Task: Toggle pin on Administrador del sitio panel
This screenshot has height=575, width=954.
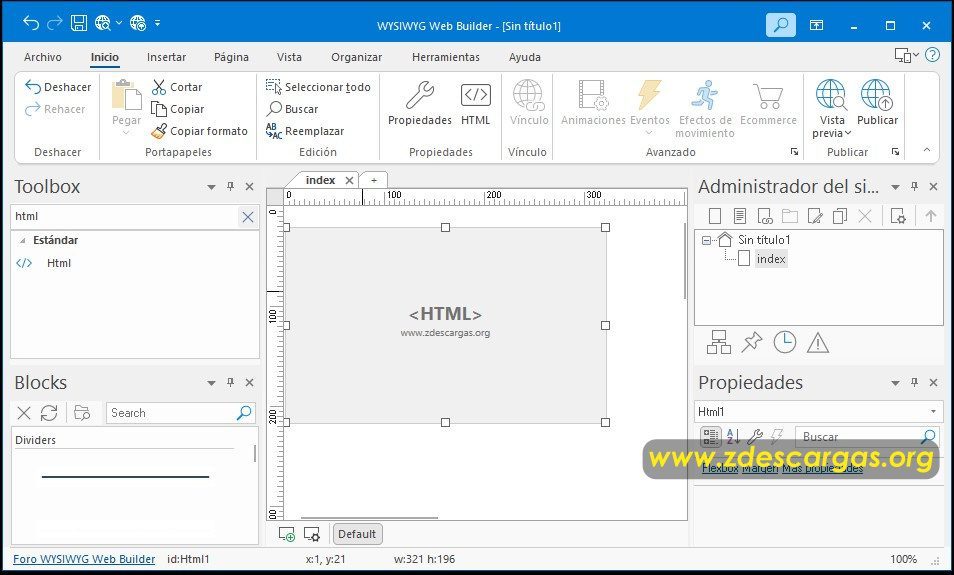Action: tap(914, 187)
